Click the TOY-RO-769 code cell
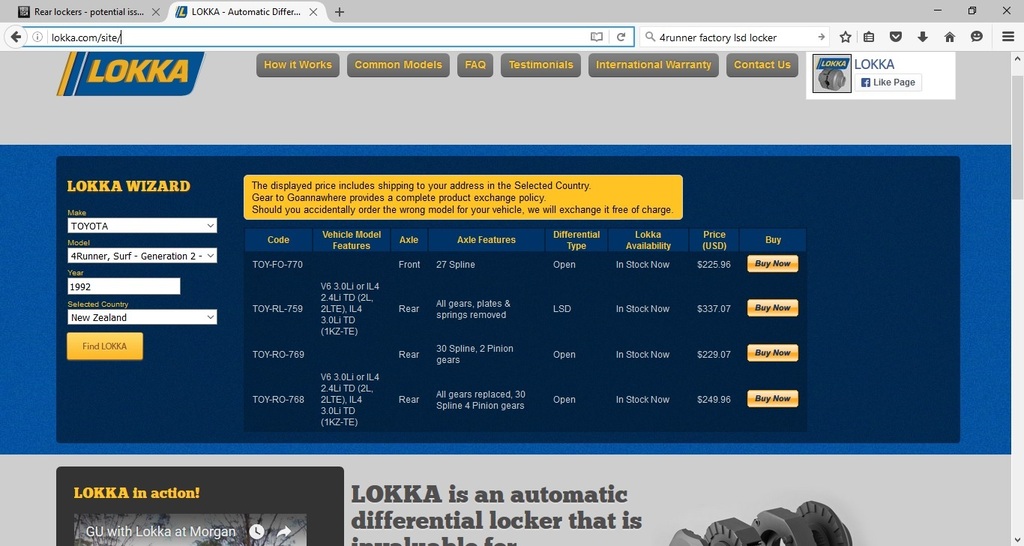The width and height of the screenshot is (1024, 546). [278, 355]
